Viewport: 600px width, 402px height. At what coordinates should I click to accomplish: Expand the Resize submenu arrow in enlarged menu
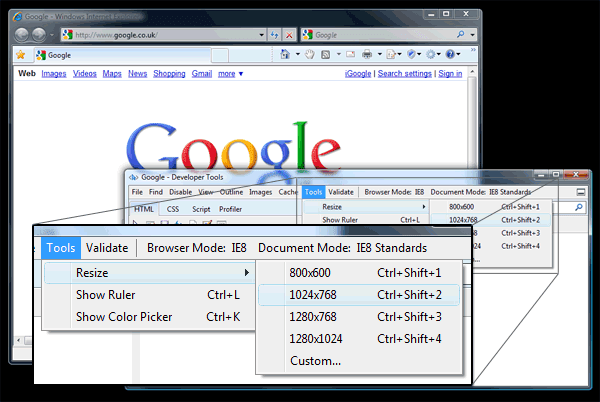247,273
